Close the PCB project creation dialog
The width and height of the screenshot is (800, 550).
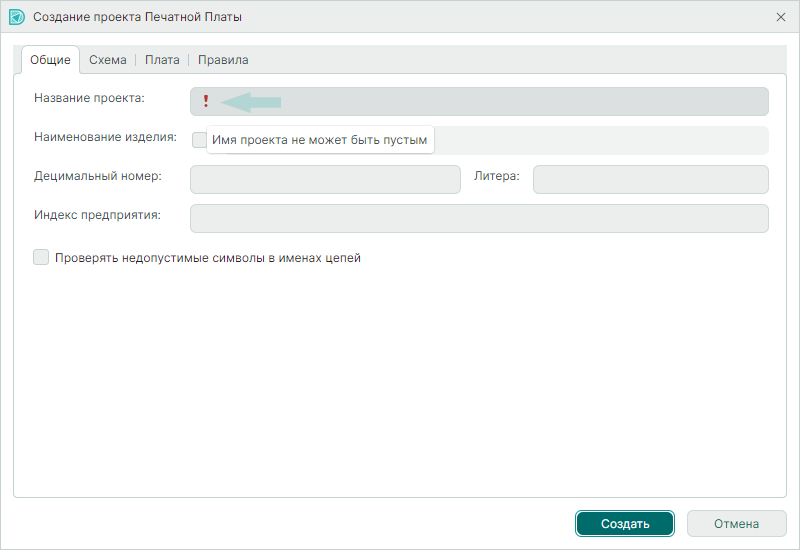[x=781, y=17]
